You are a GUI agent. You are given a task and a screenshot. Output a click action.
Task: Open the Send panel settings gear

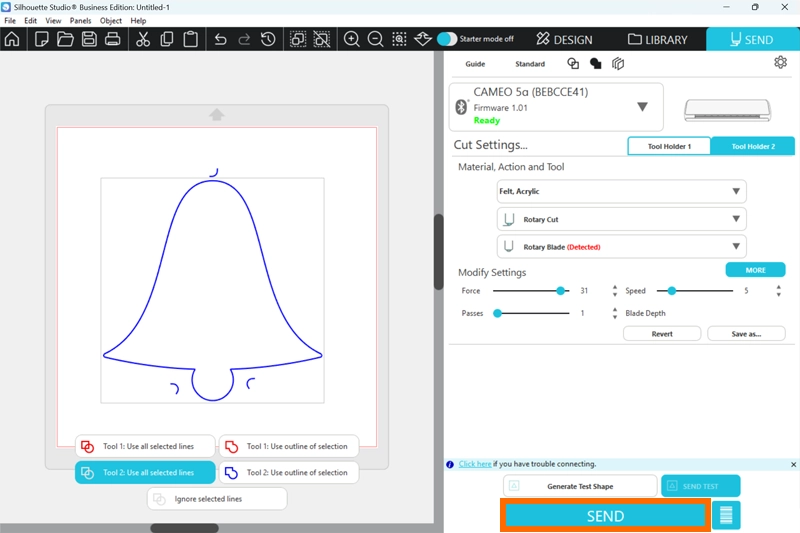[x=780, y=63]
